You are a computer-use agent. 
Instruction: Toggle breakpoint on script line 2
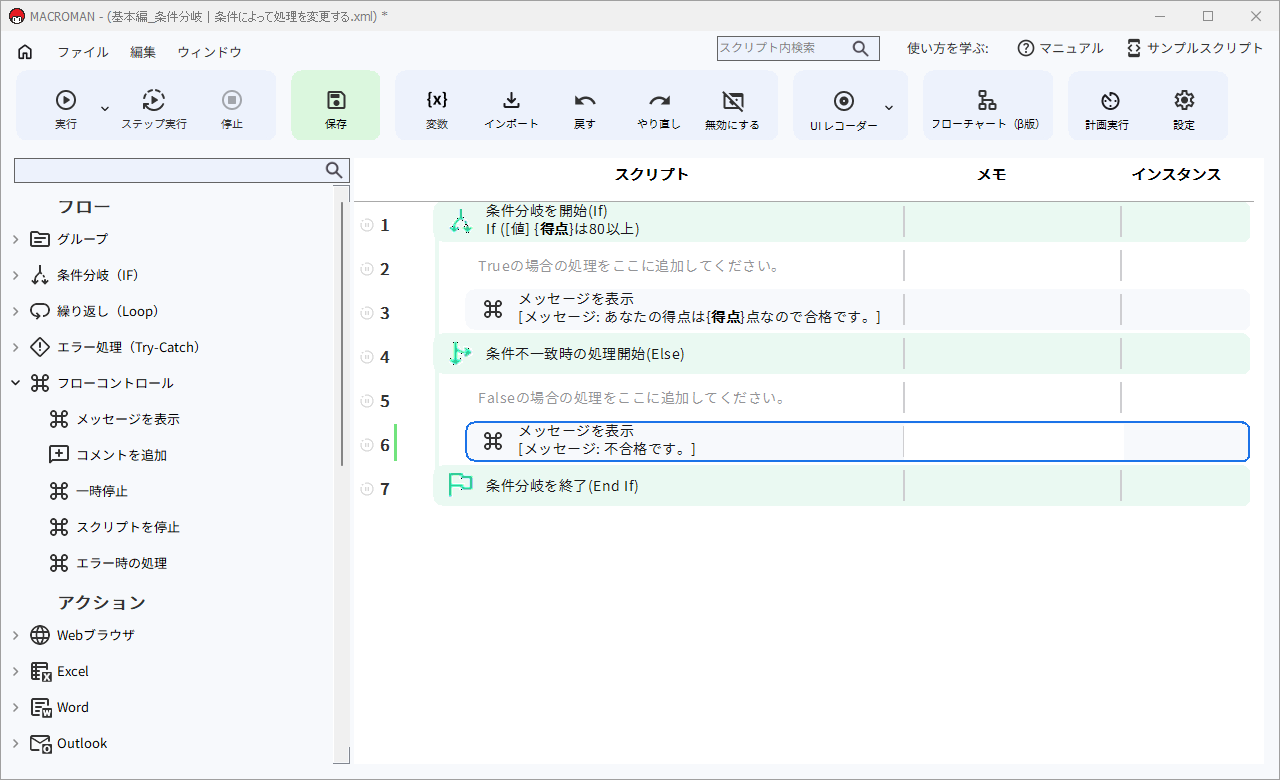coord(366,269)
